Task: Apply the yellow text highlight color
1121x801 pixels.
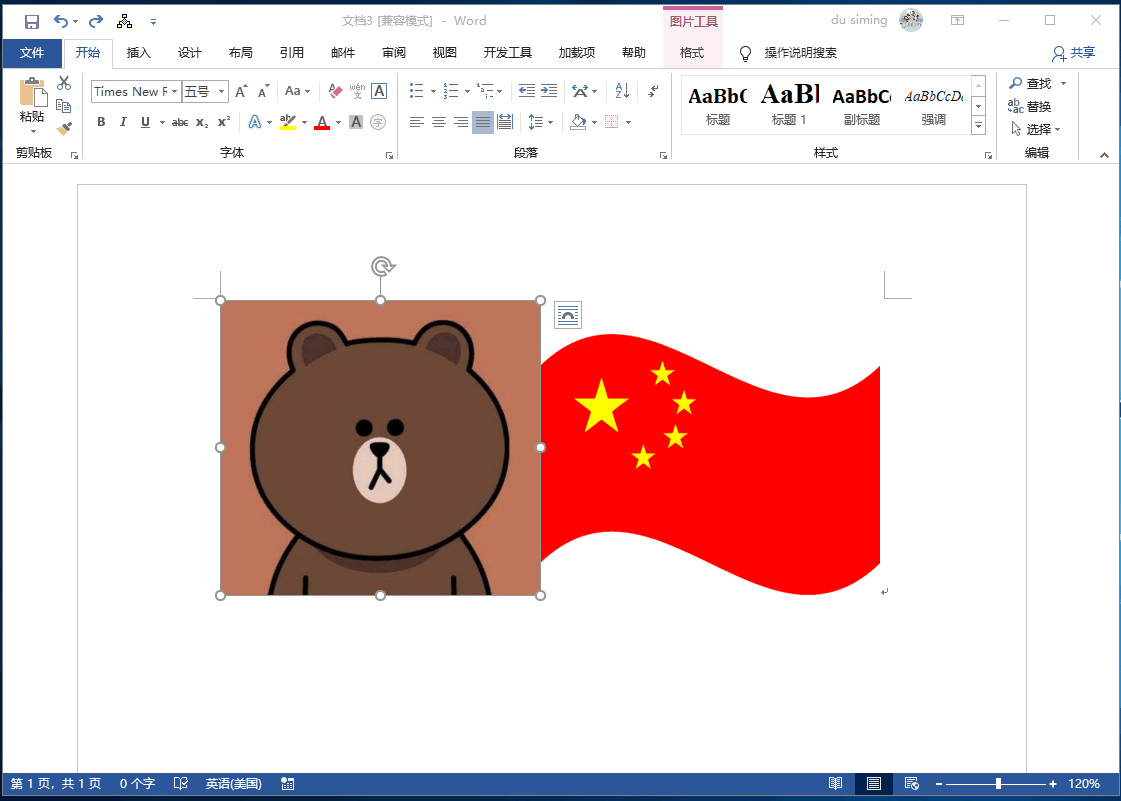Action: click(288, 122)
